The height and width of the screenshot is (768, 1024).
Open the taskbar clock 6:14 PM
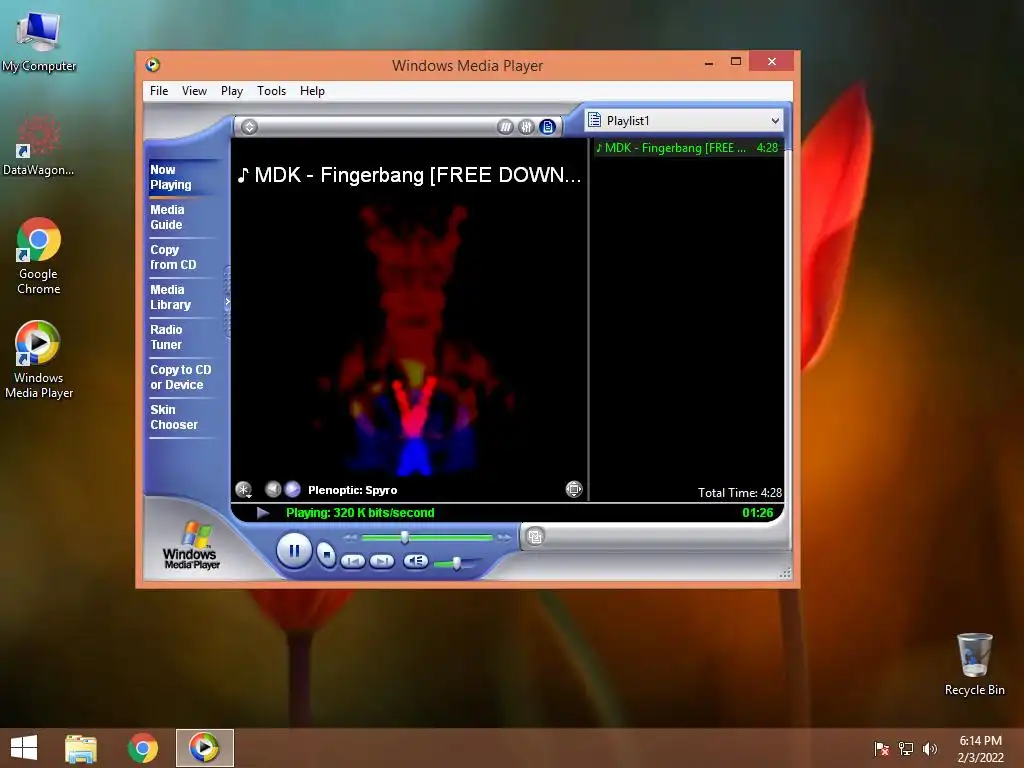(x=980, y=748)
